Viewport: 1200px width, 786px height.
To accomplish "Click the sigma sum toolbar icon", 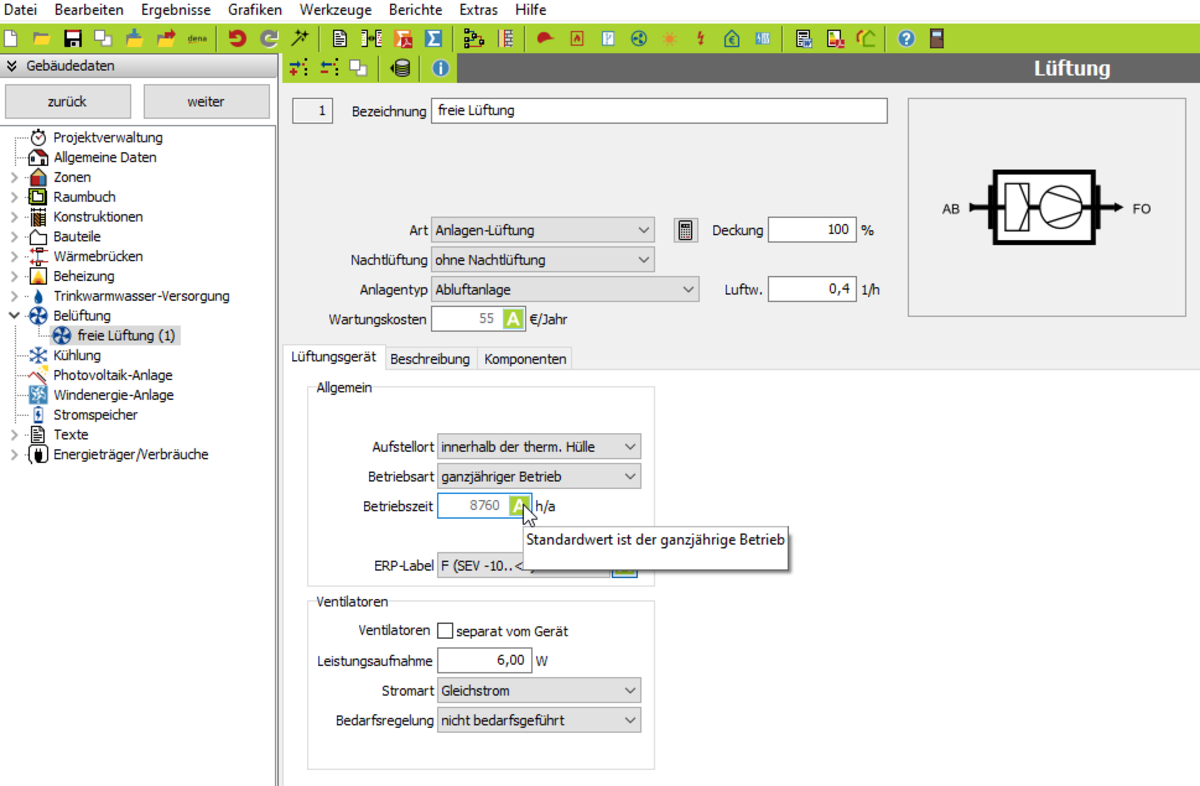I will pos(434,39).
